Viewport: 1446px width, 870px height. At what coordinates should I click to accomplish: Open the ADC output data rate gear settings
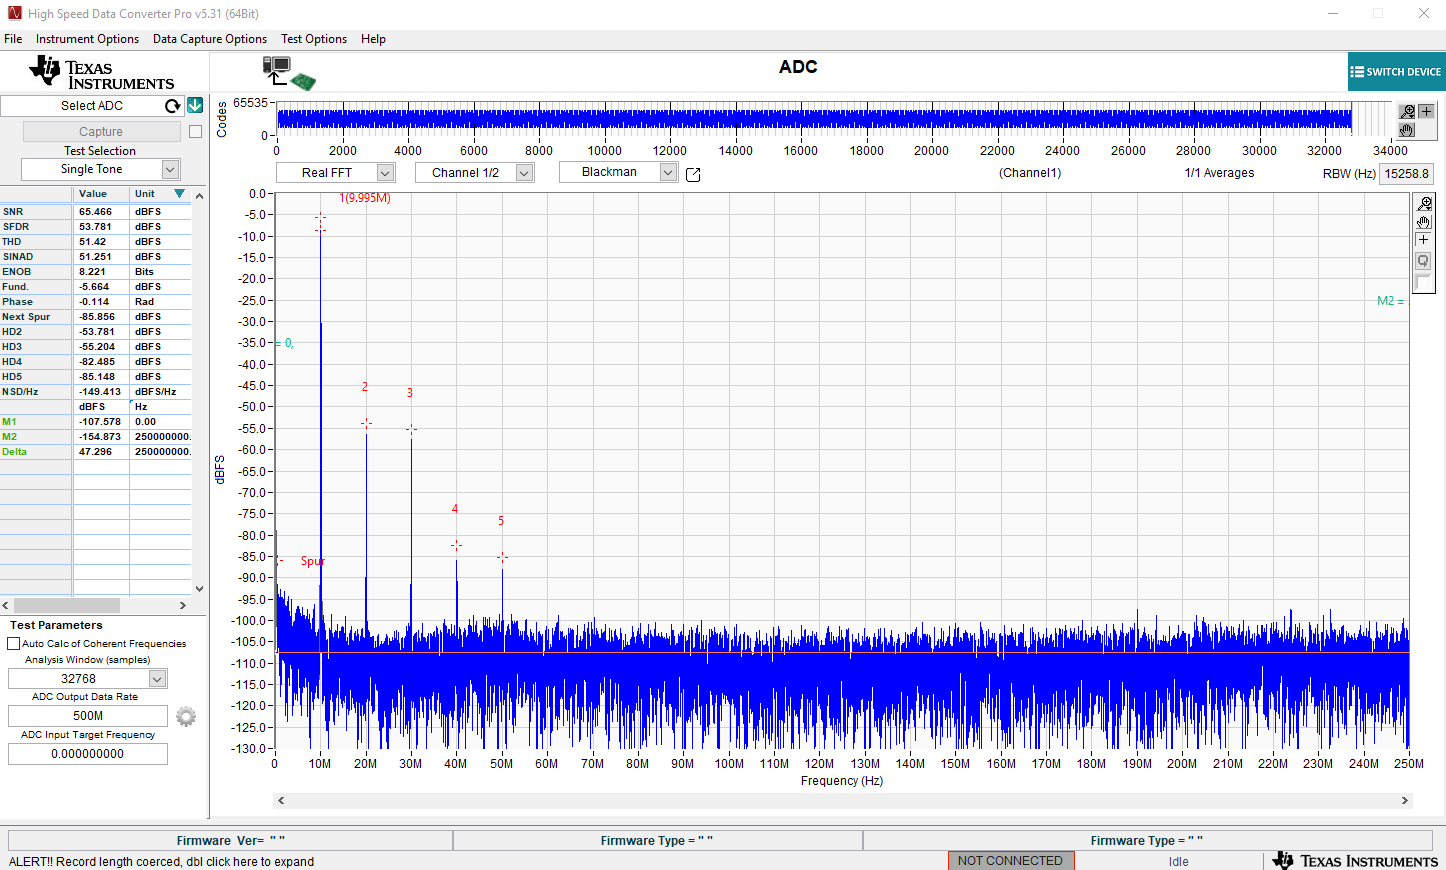click(x=186, y=716)
